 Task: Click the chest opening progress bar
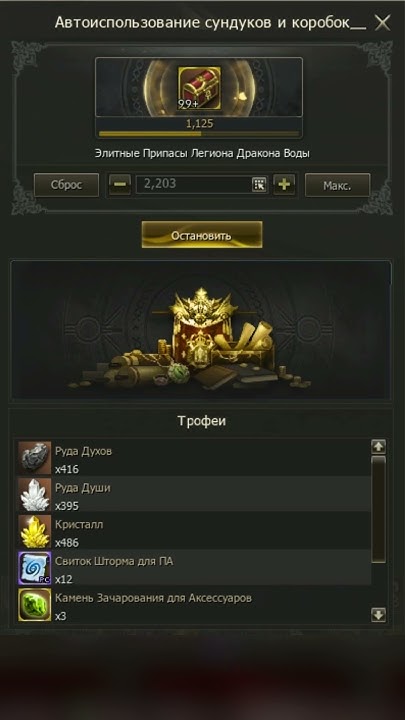[199, 134]
